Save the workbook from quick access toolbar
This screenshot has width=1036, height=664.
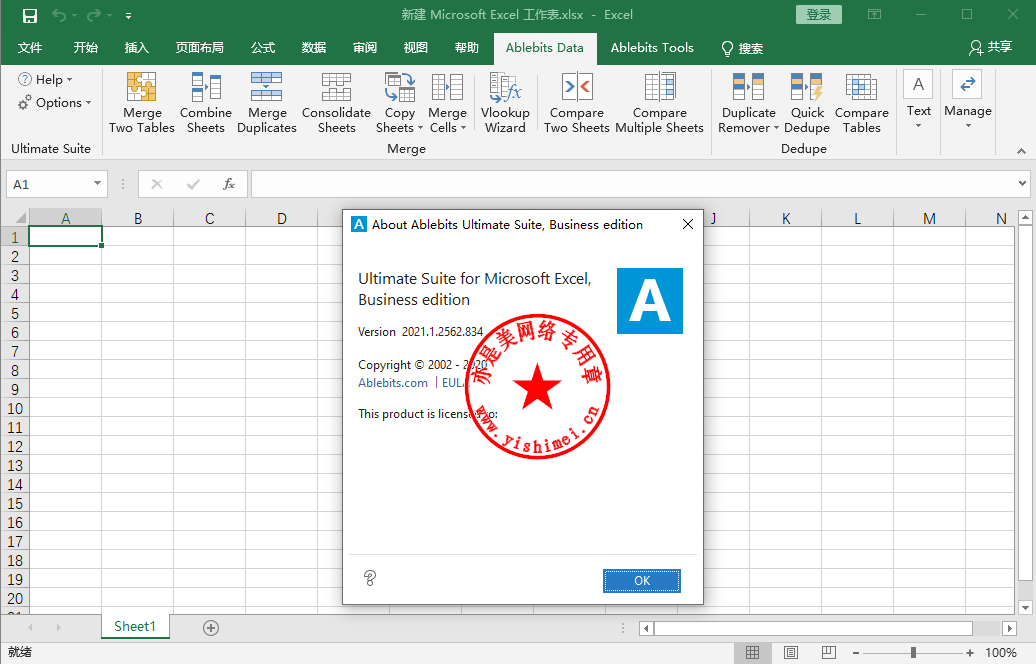(x=30, y=15)
